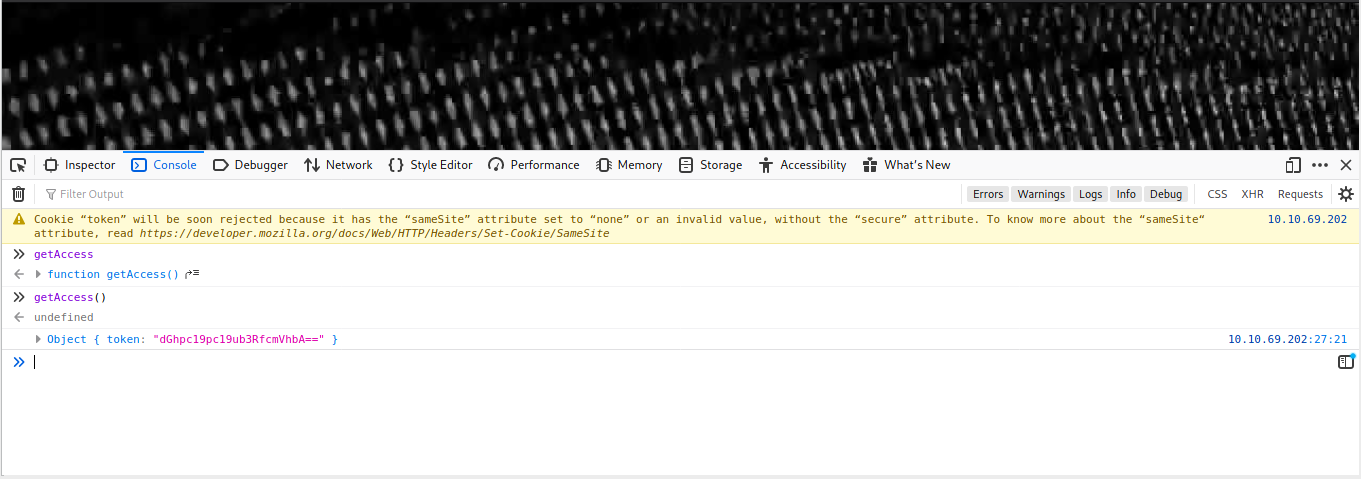Toggle the Errors filter
The height and width of the screenshot is (479, 1361).
tap(987, 194)
